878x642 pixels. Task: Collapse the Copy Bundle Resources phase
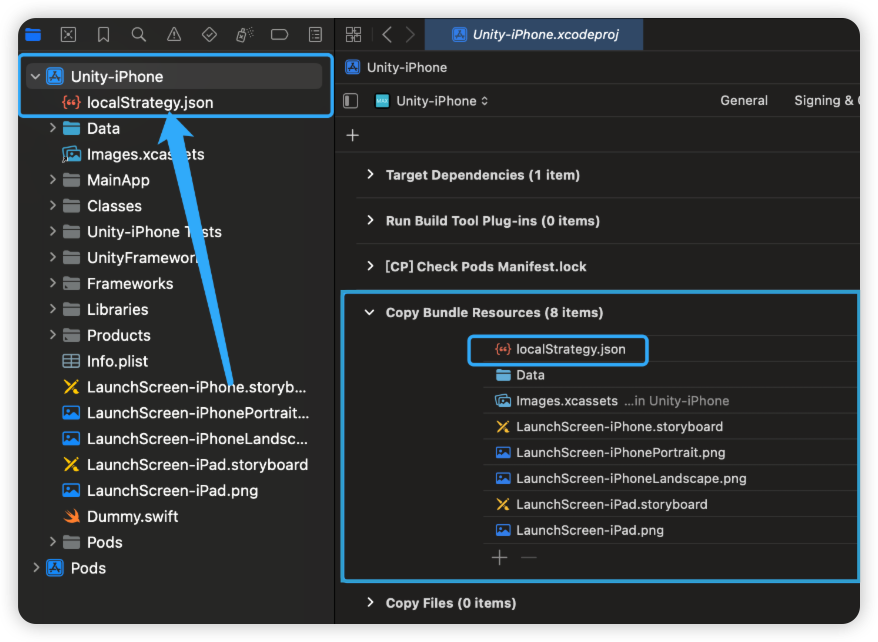(370, 313)
